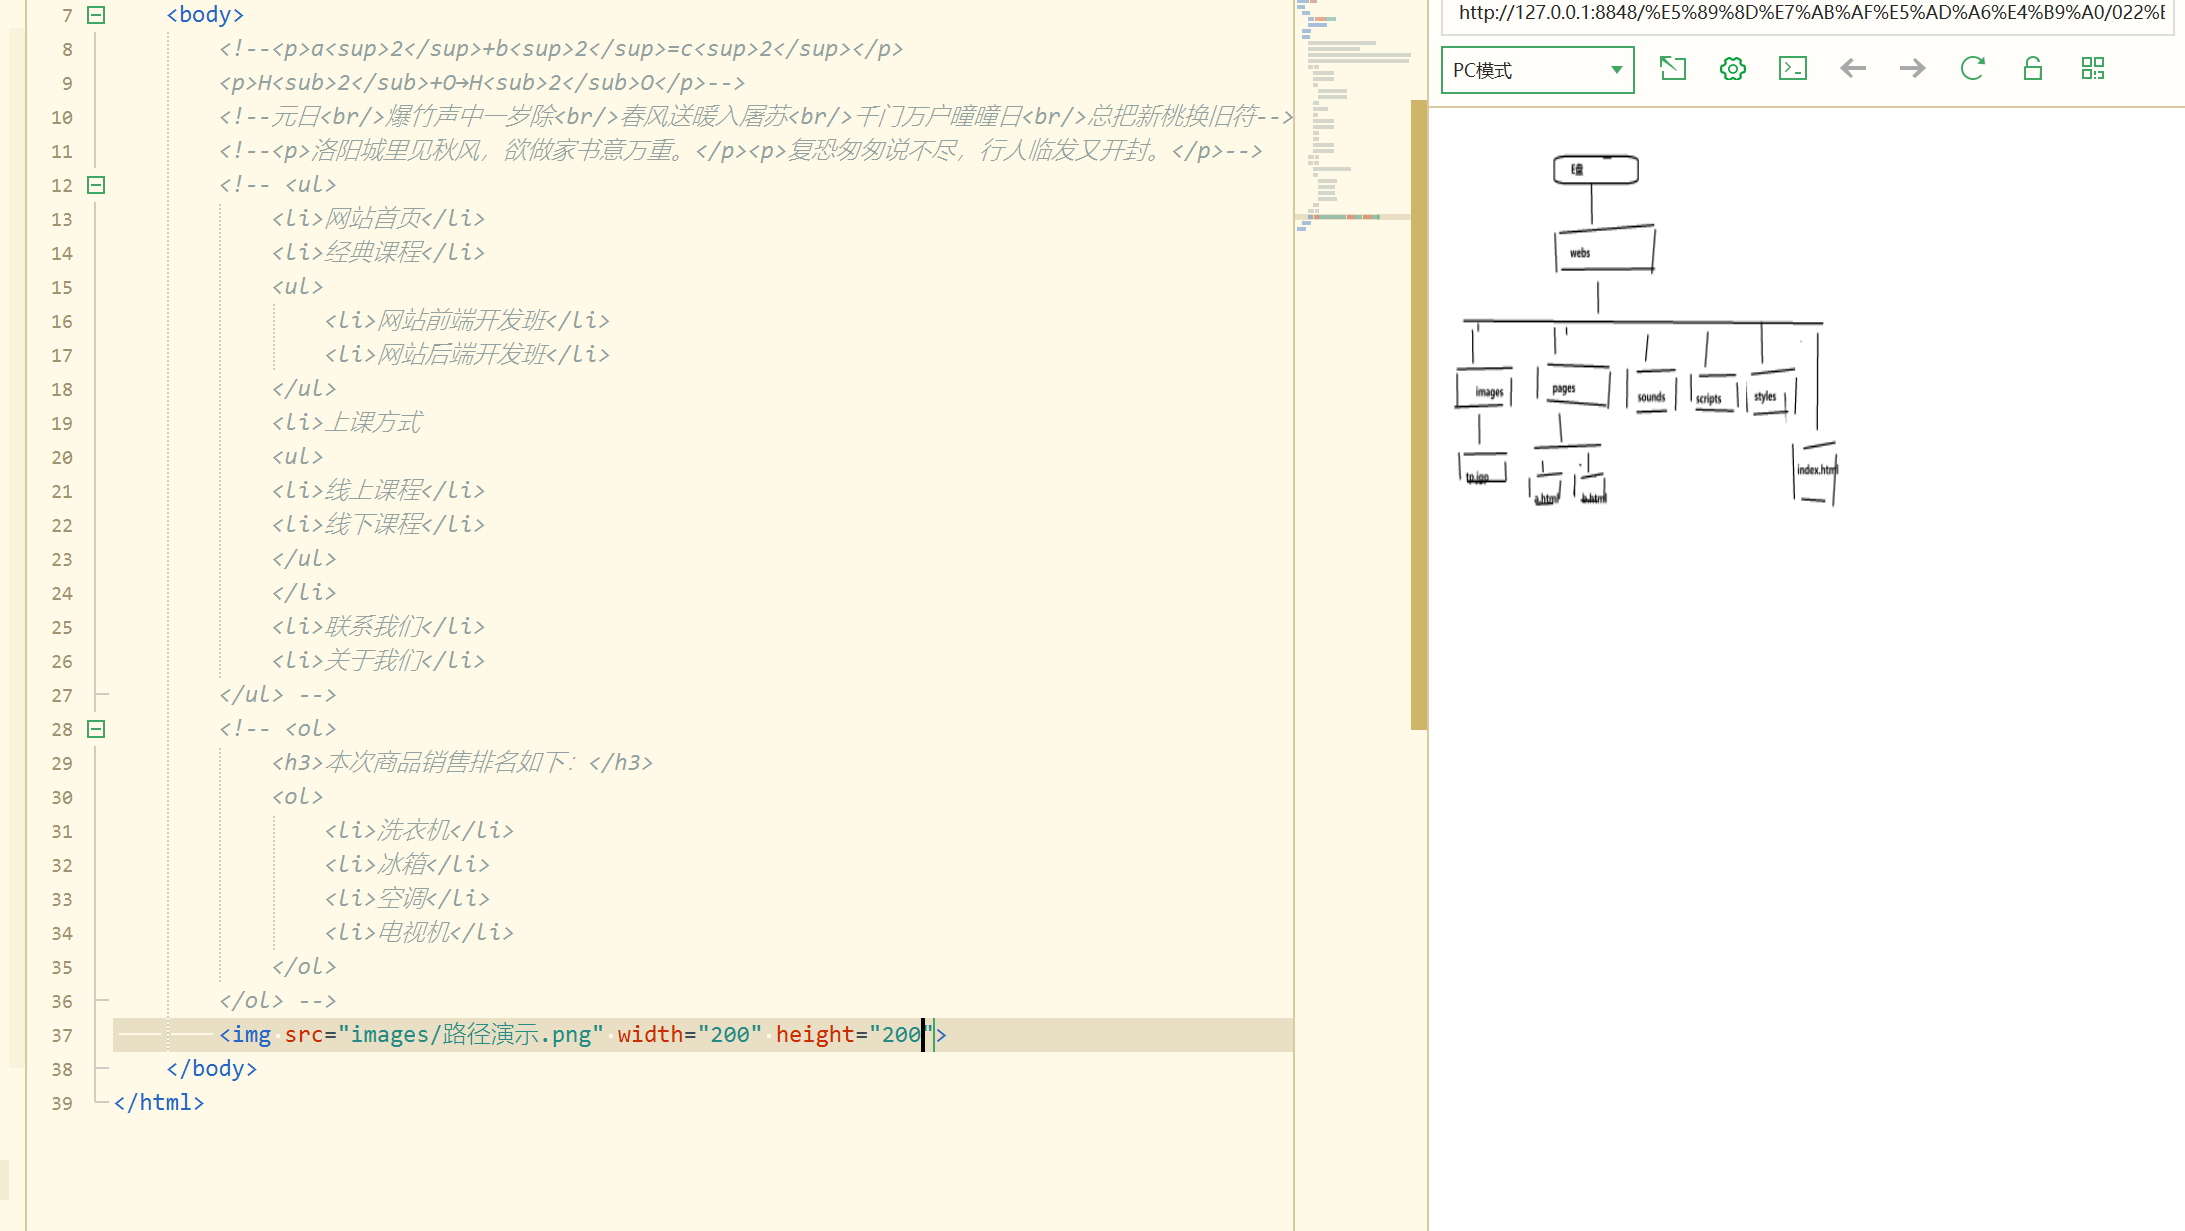Place cursor on closing body tag
2185x1231 pixels.
click(212, 1069)
